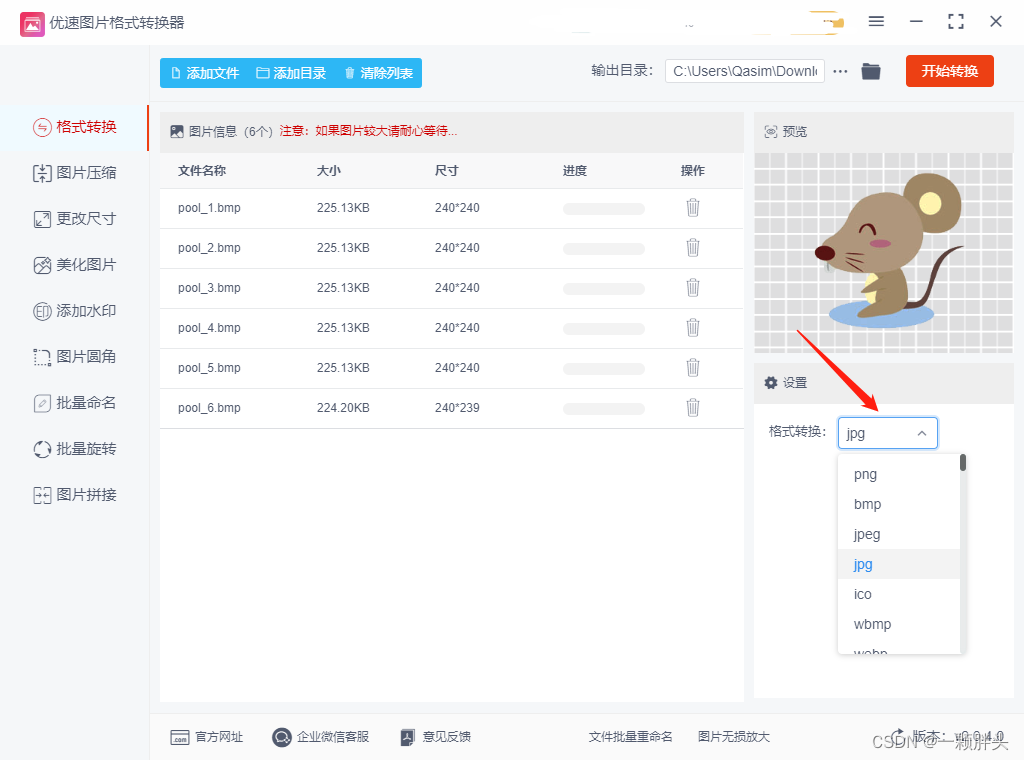
Task: Choose jpeg from format list
Action: (x=899, y=535)
